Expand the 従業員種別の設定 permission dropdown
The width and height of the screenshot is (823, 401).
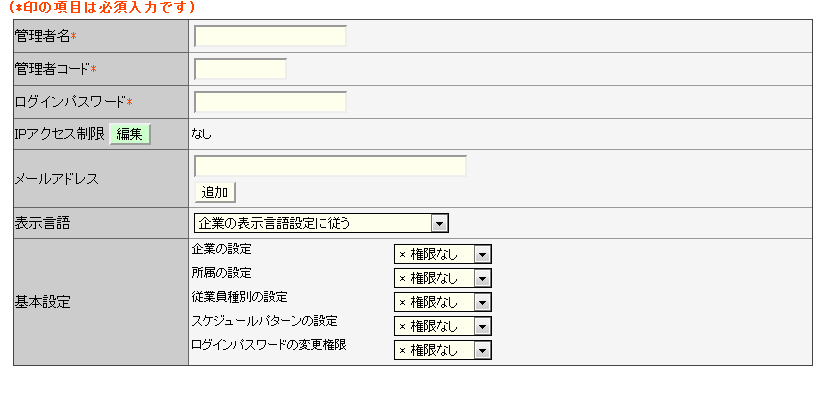(x=442, y=302)
